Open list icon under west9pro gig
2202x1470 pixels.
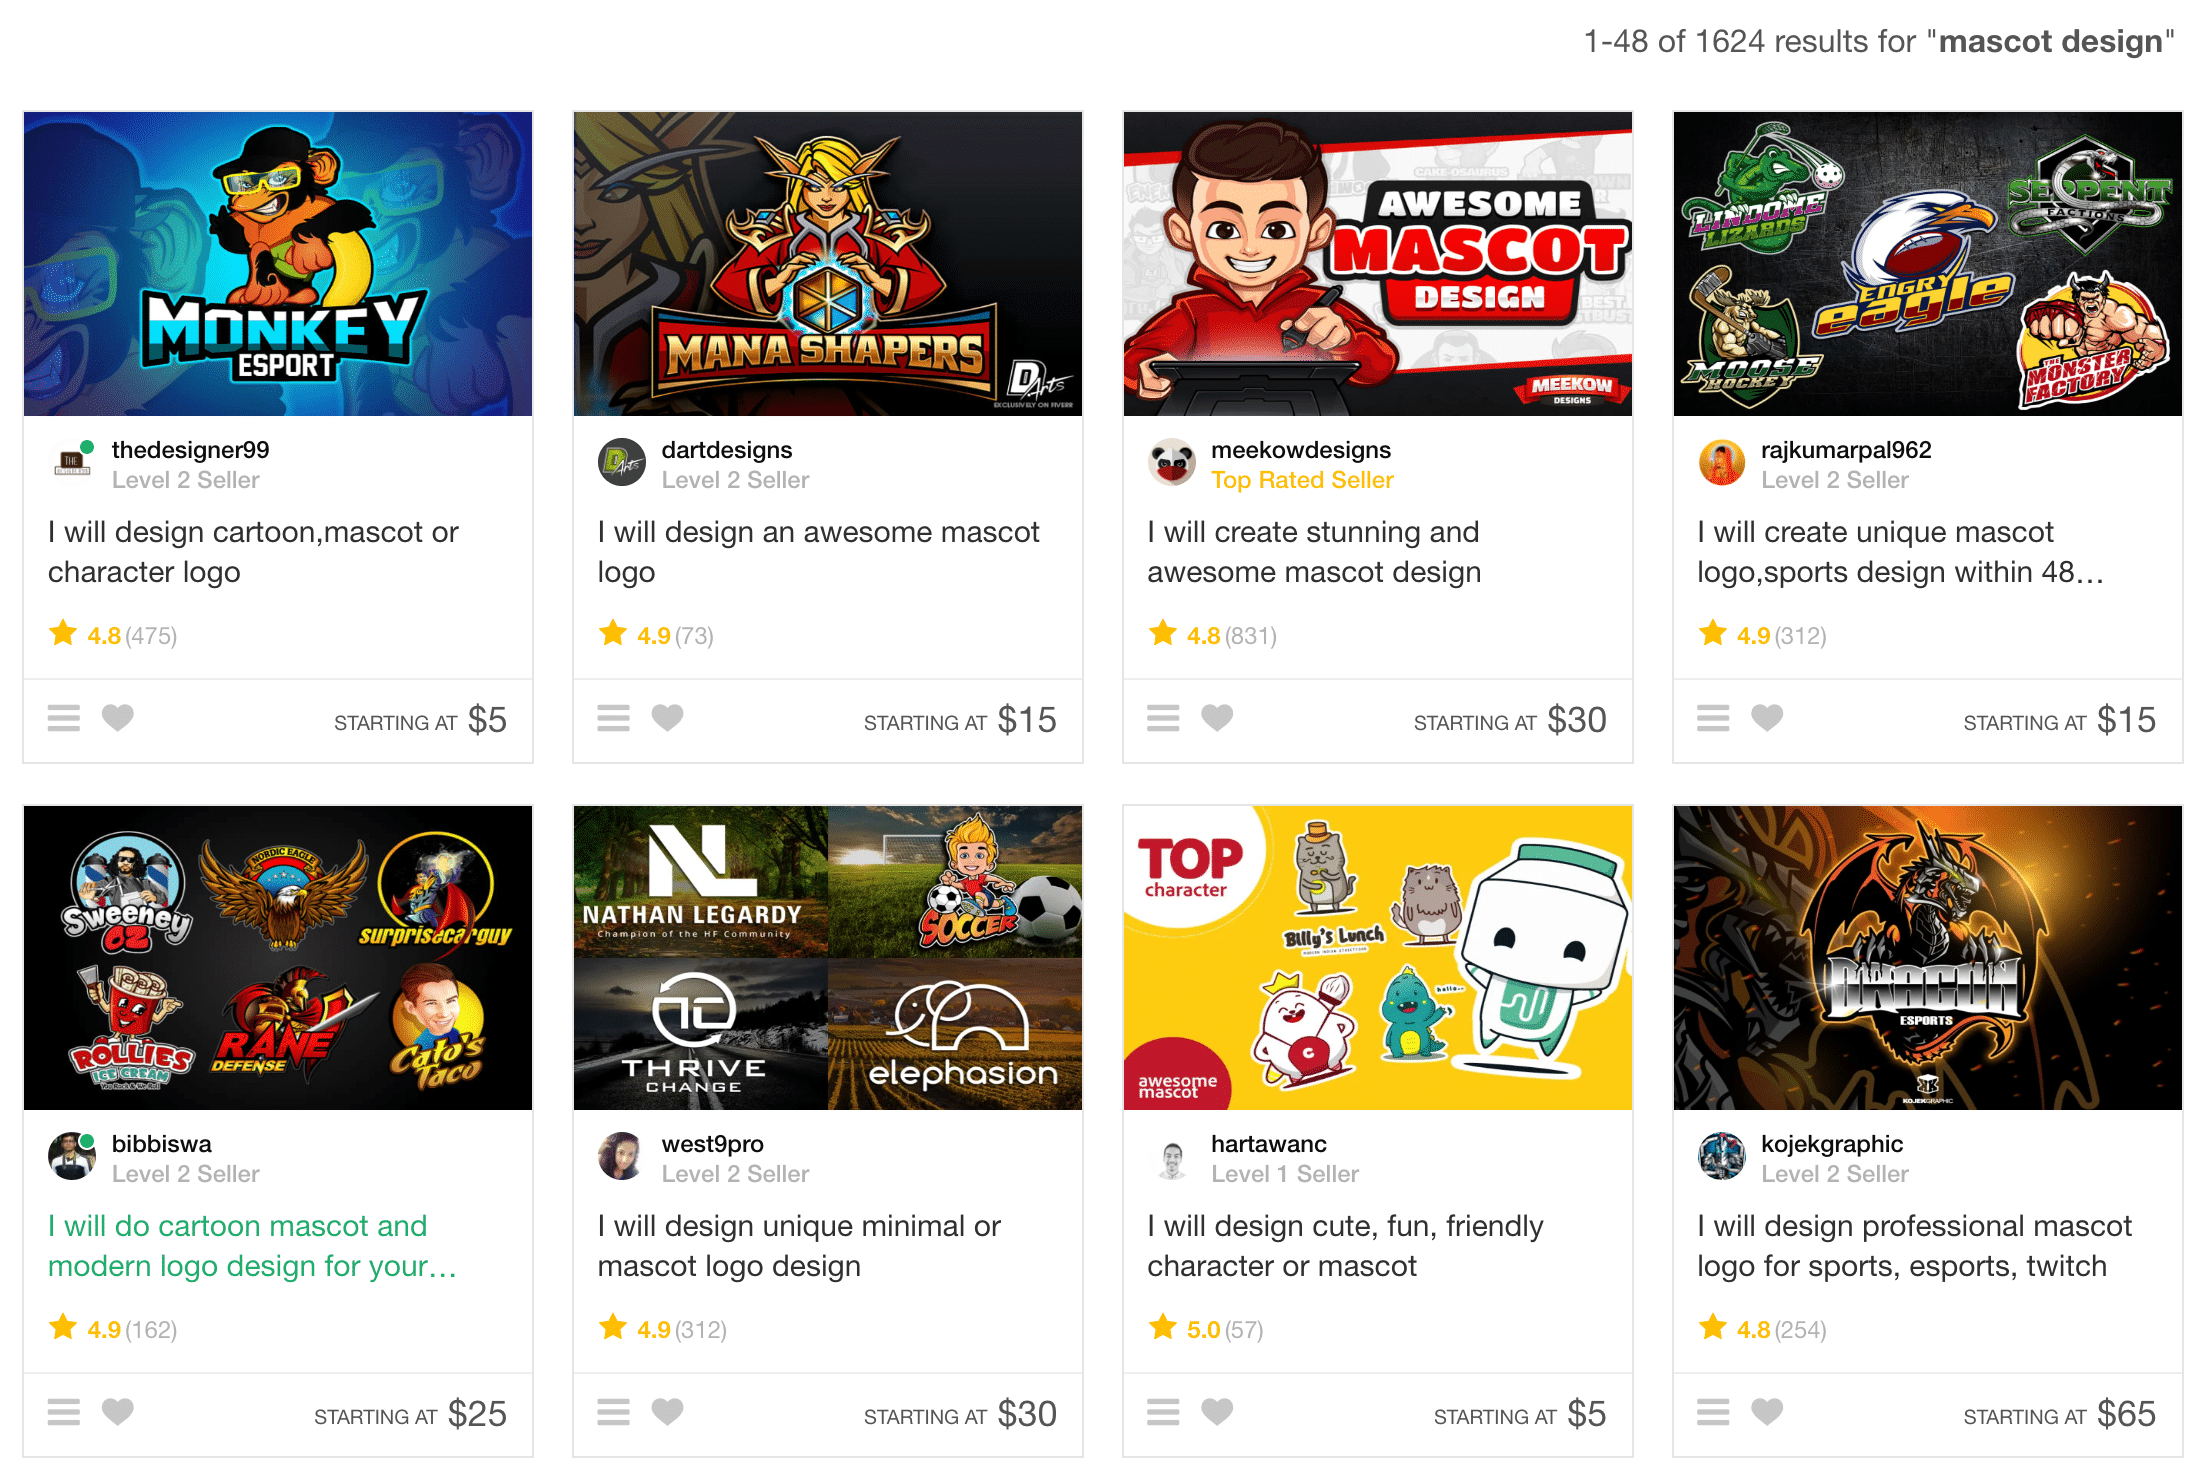(613, 1412)
